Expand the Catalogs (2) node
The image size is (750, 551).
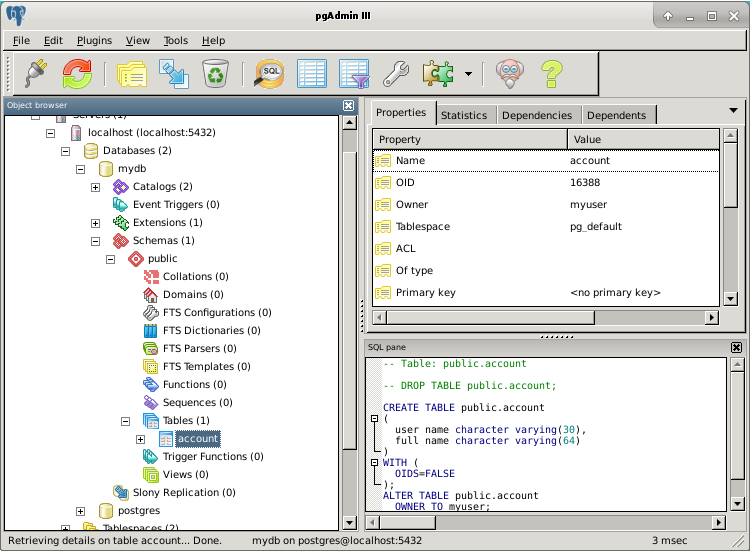click(x=96, y=187)
